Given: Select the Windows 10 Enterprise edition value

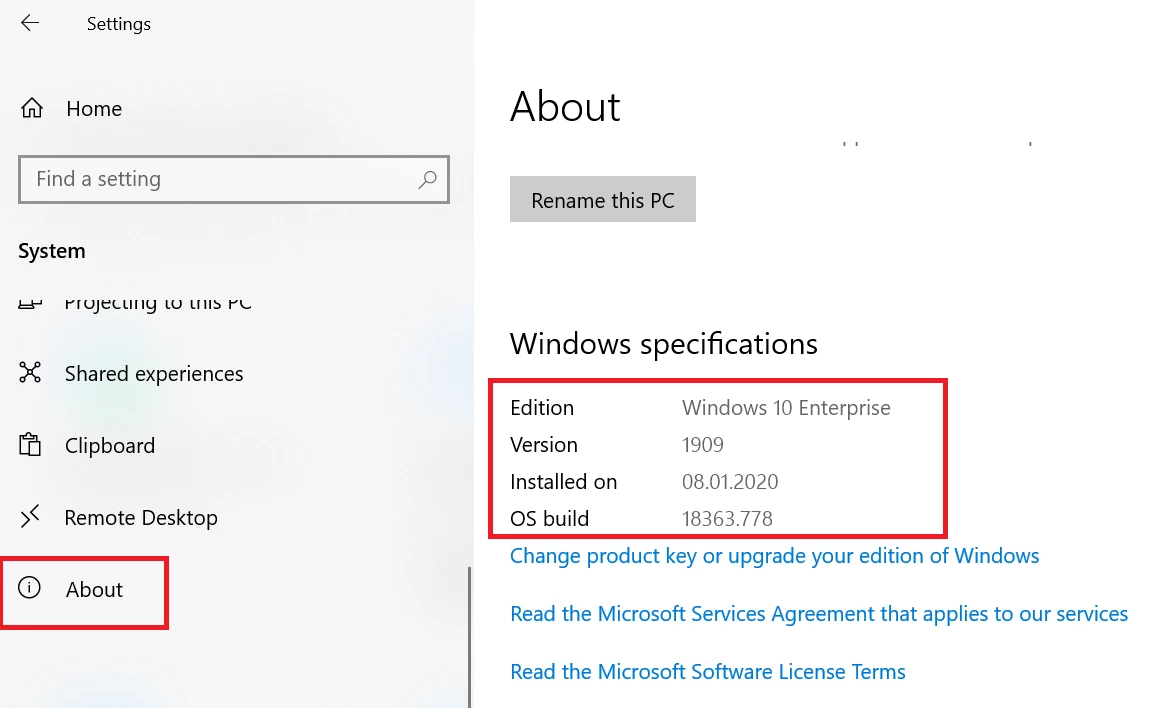Looking at the screenshot, I should (x=786, y=408).
